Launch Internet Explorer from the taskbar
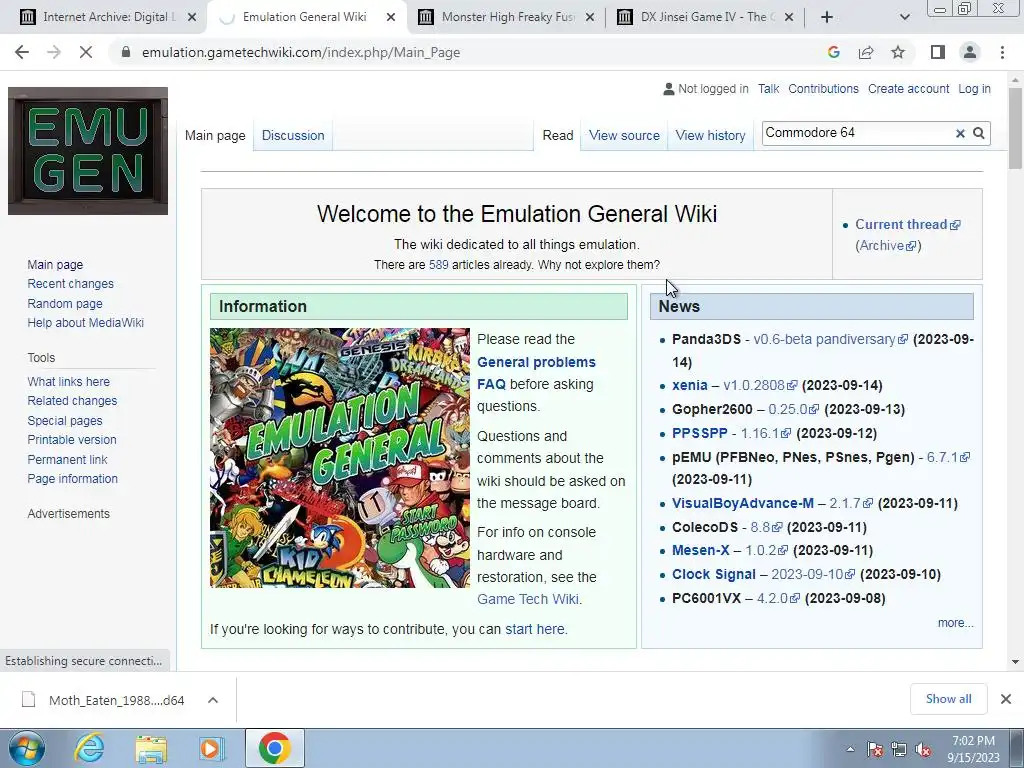The image size is (1024, 768). [89, 748]
